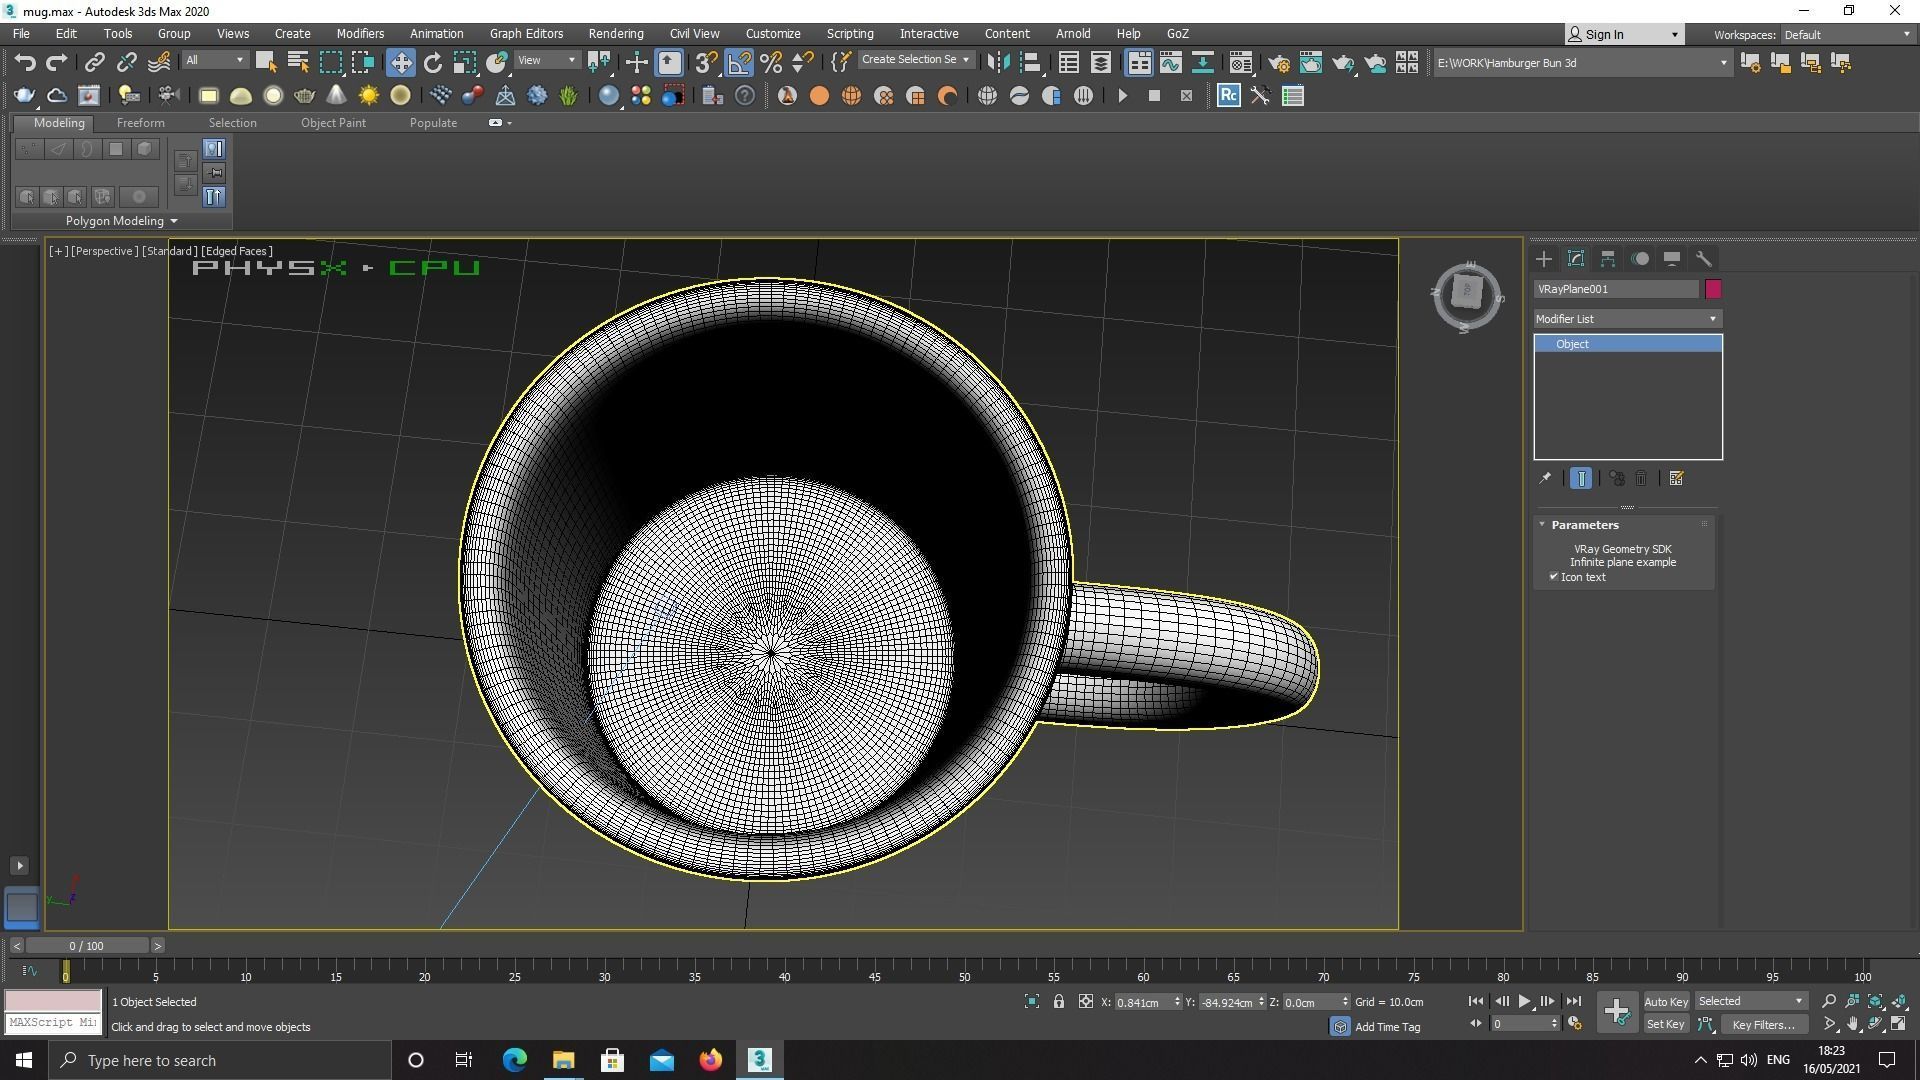Expand the Modifier List dropdown
This screenshot has width=1920, height=1080.
pyautogui.click(x=1626, y=319)
